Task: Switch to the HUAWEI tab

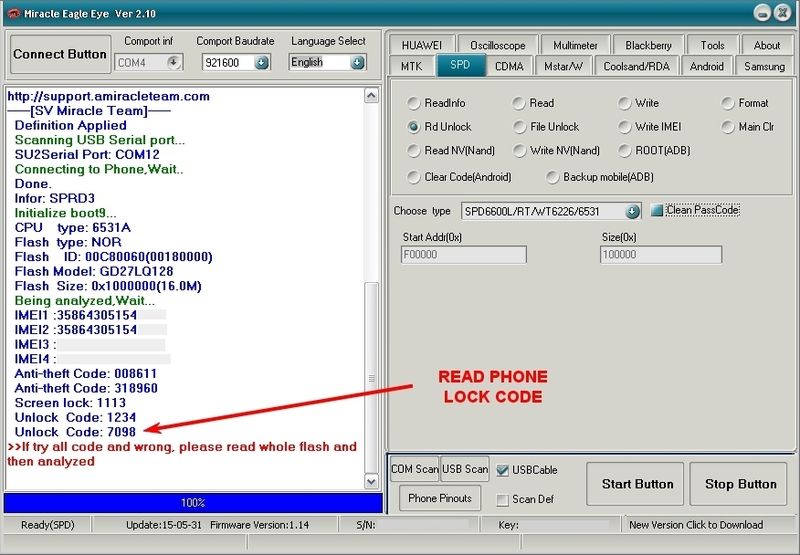Action: point(421,45)
